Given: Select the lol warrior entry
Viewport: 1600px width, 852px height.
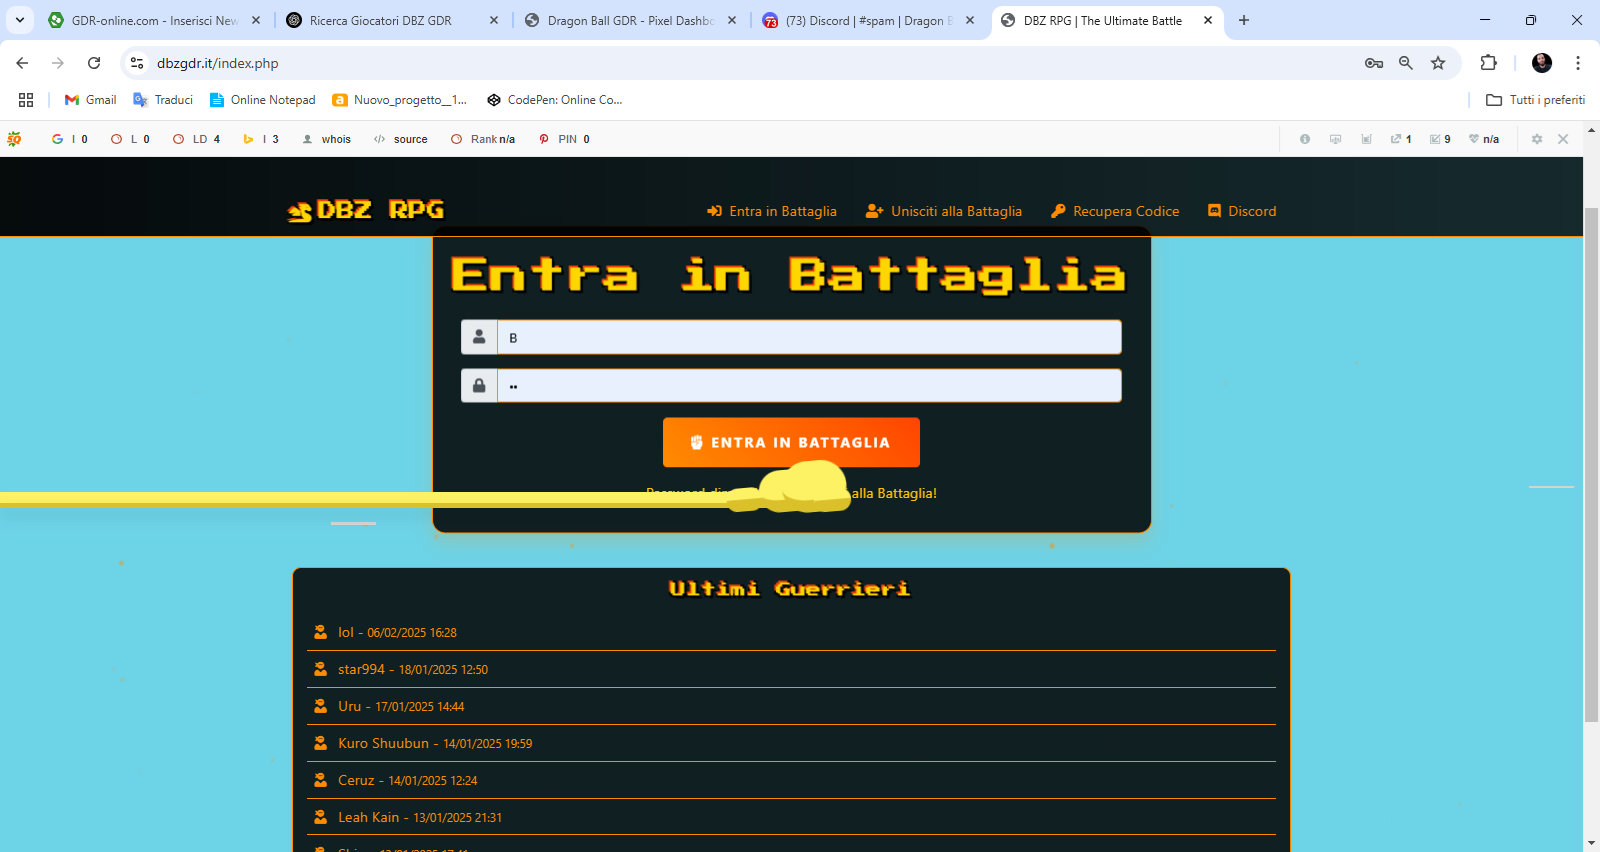Looking at the screenshot, I should (x=791, y=632).
